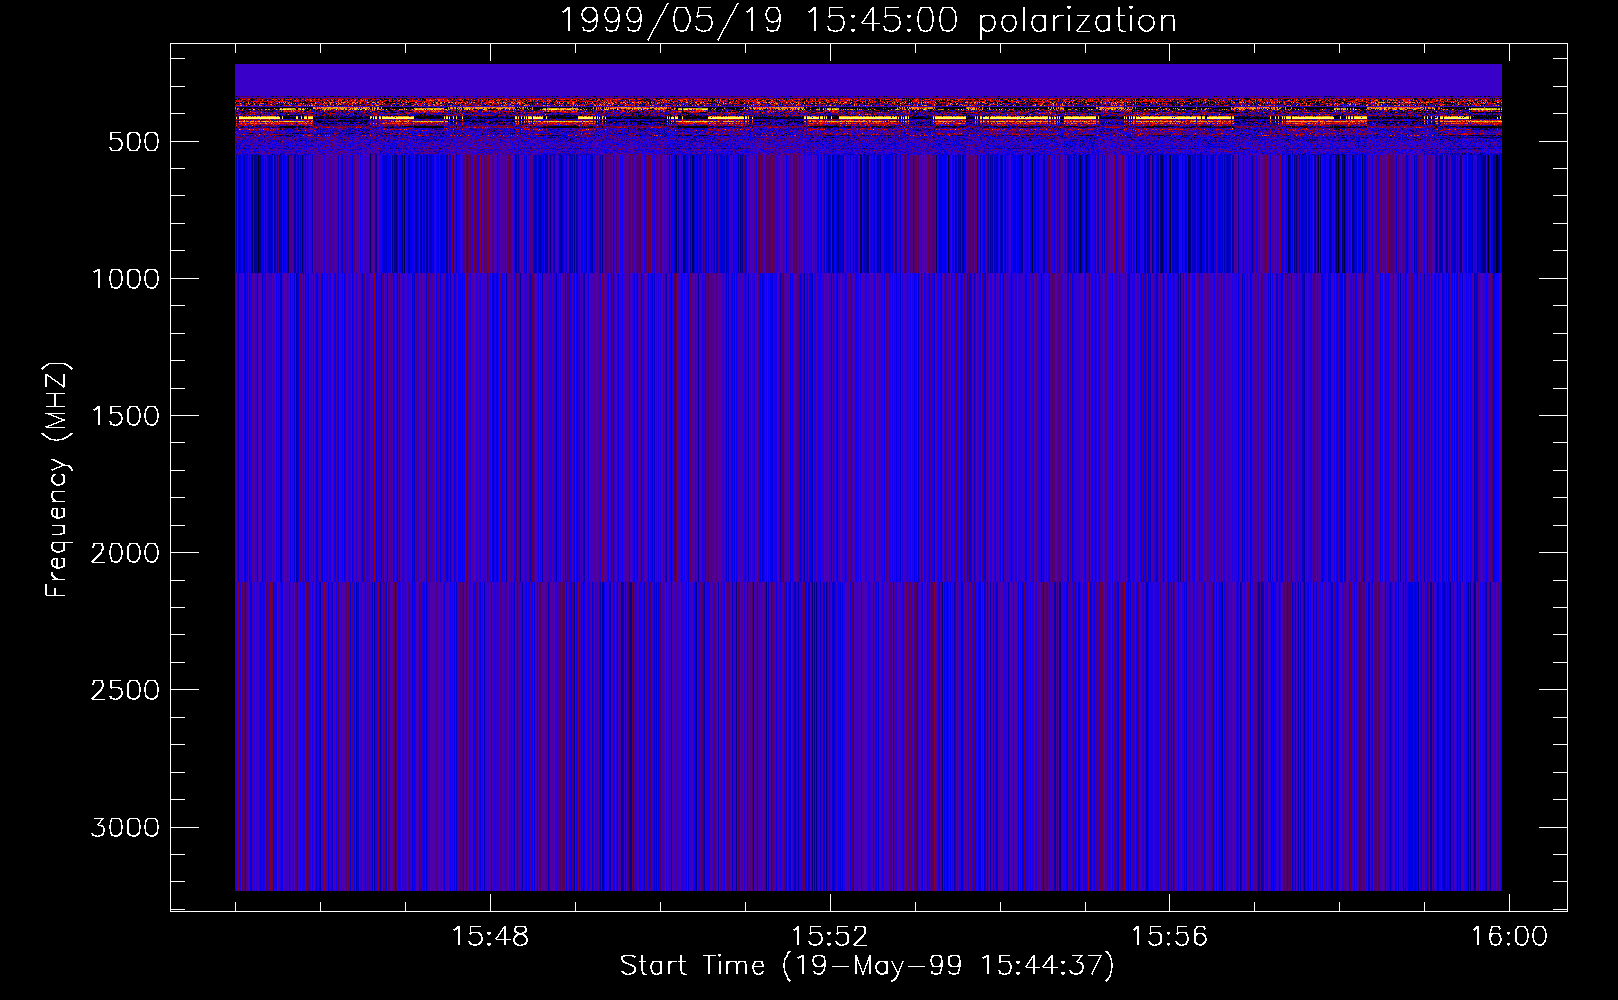Screen dimensions: 1618x1000
Task: Click the solid purple band atop the spectrogram
Action: [x=867, y=80]
